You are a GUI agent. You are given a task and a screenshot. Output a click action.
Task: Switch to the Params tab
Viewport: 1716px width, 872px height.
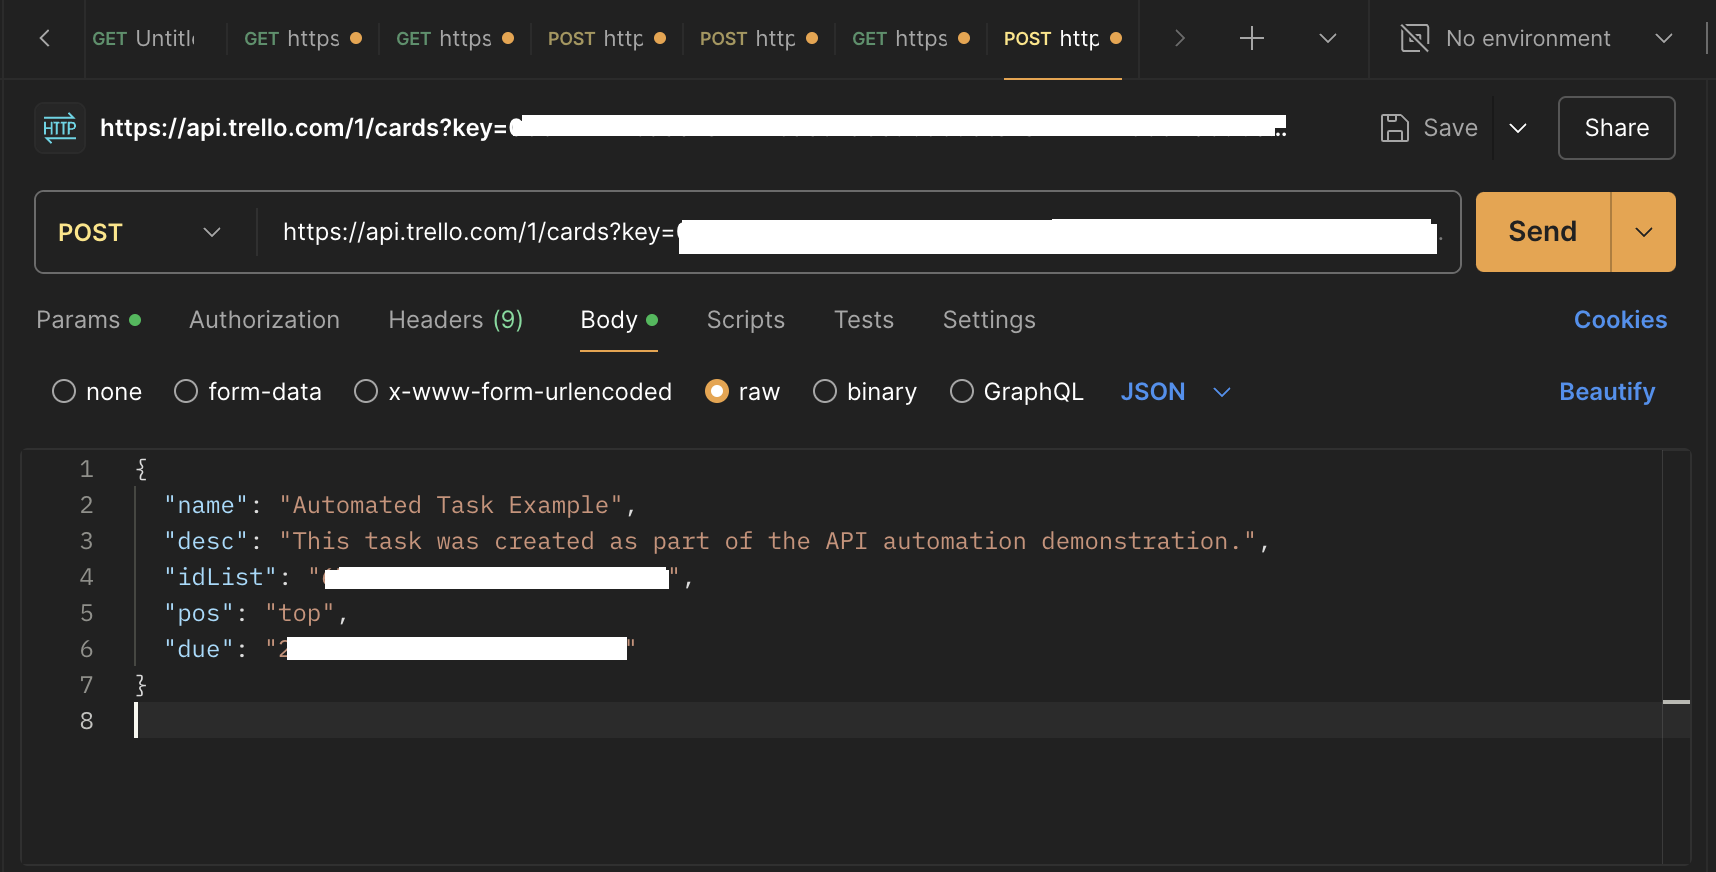click(88, 320)
